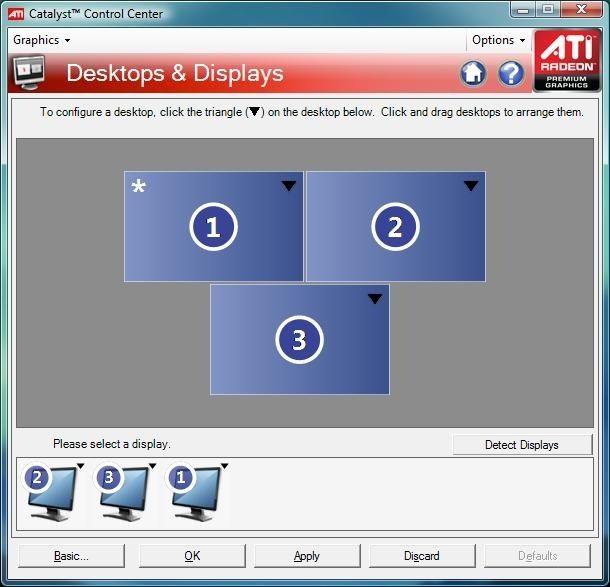This screenshot has height=587, width=610.
Task: Maximize the Catalyst Control Center window
Action: [548, 9]
